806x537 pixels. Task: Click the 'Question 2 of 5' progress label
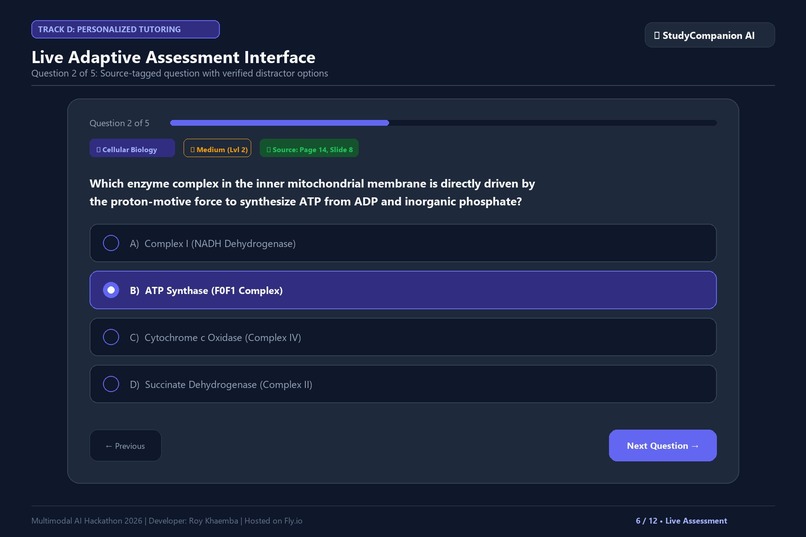point(119,123)
